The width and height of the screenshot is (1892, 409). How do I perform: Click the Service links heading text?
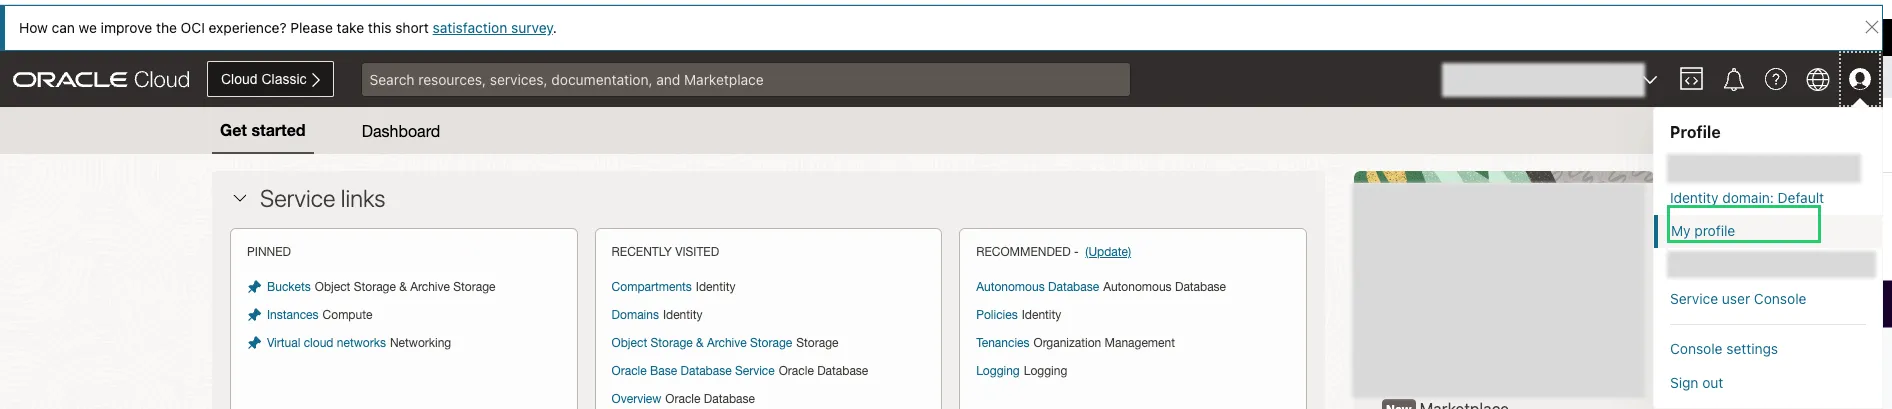click(x=322, y=199)
